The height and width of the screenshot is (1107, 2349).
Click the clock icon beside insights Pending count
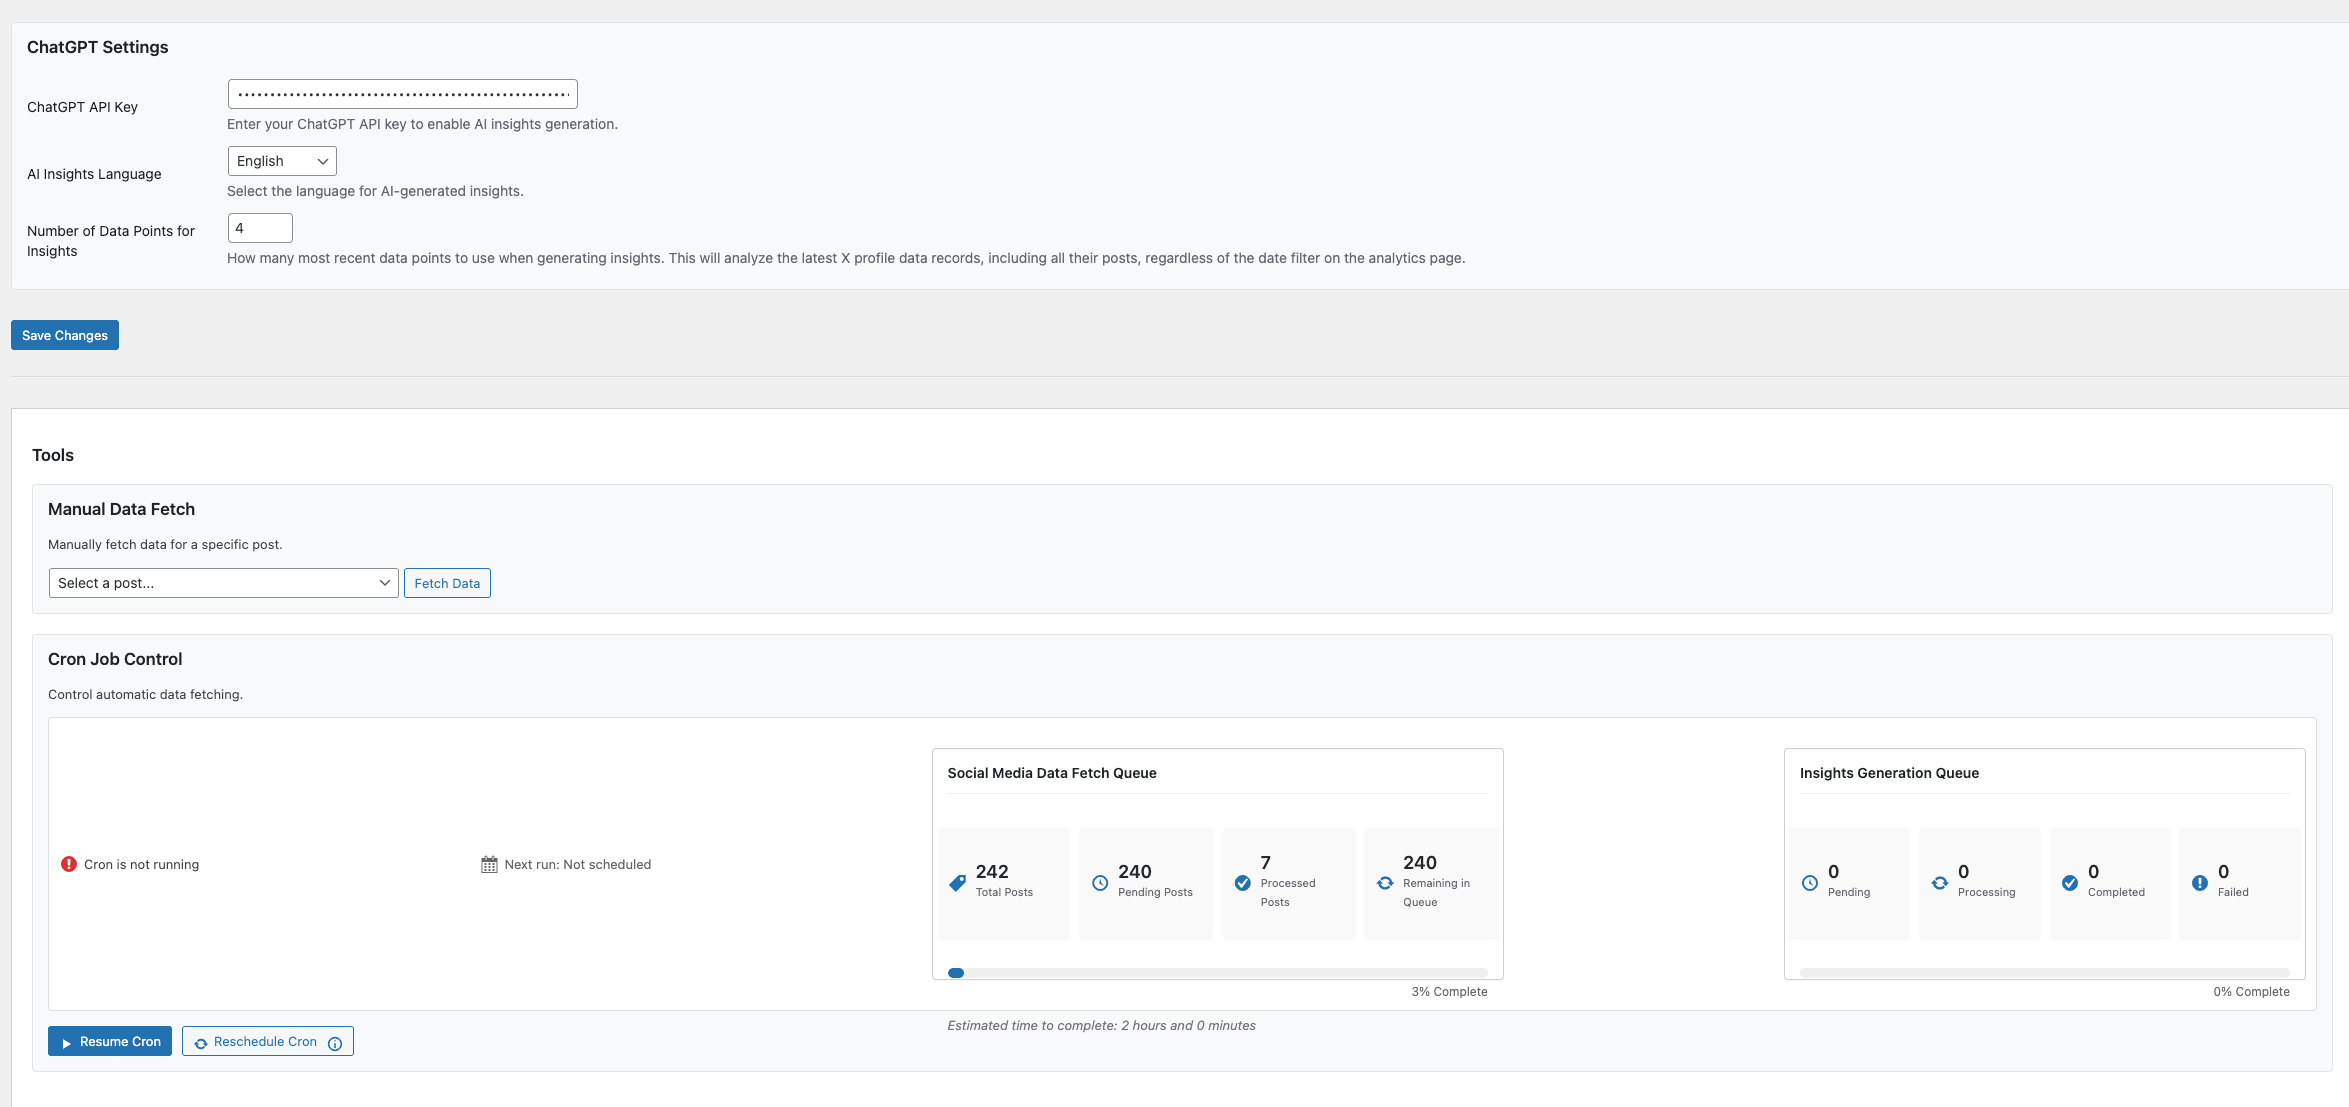tap(1810, 883)
